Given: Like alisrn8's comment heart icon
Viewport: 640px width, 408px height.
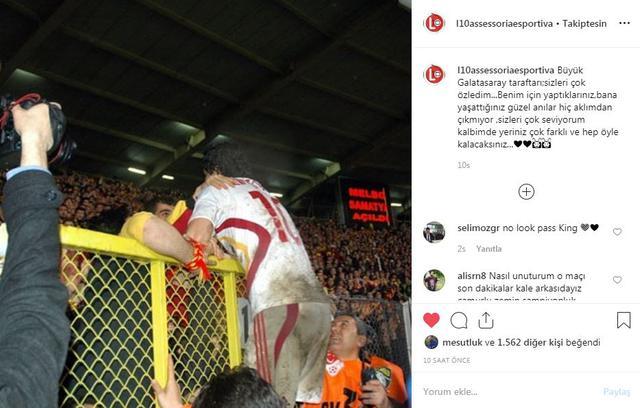Looking at the screenshot, I should [617, 280].
